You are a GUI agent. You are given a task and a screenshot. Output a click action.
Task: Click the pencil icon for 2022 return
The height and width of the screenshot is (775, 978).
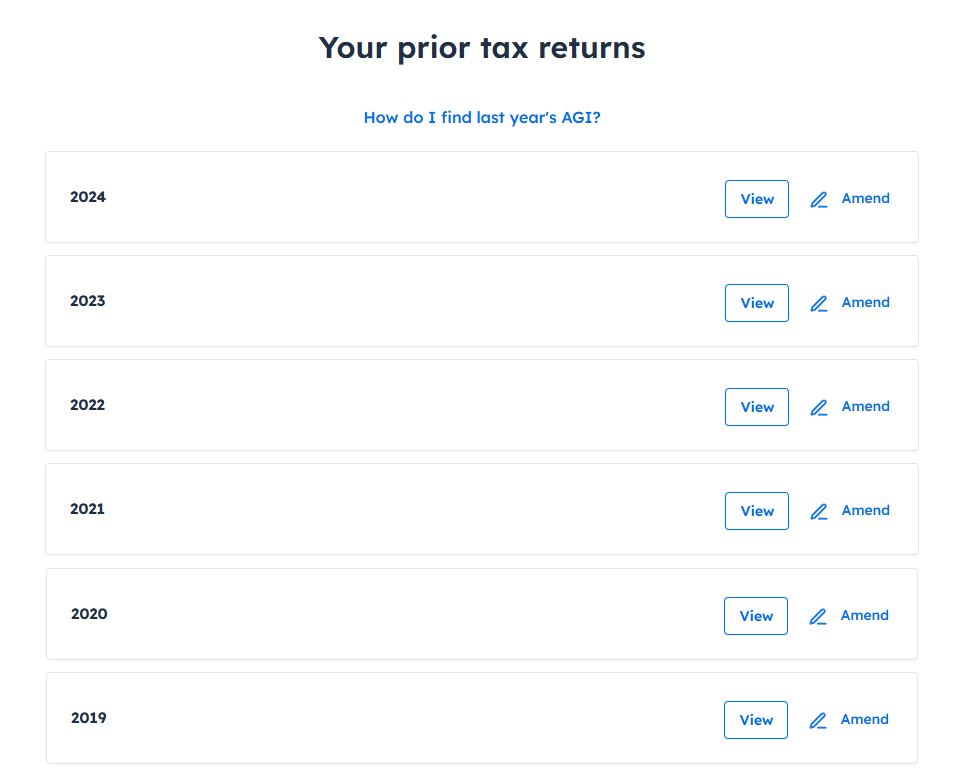(x=819, y=408)
